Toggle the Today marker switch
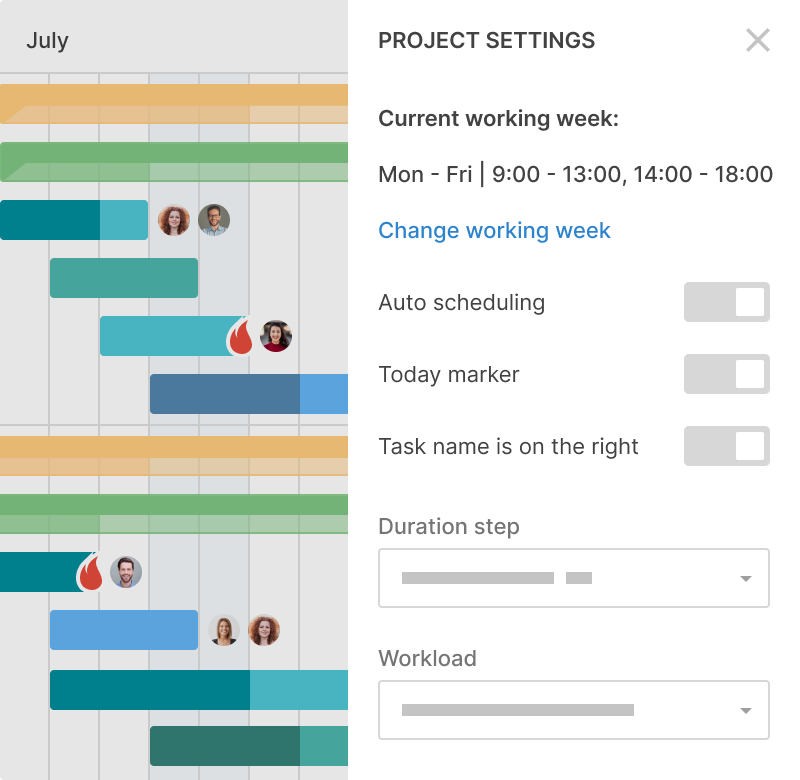The height and width of the screenshot is (780, 800). click(x=727, y=374)
